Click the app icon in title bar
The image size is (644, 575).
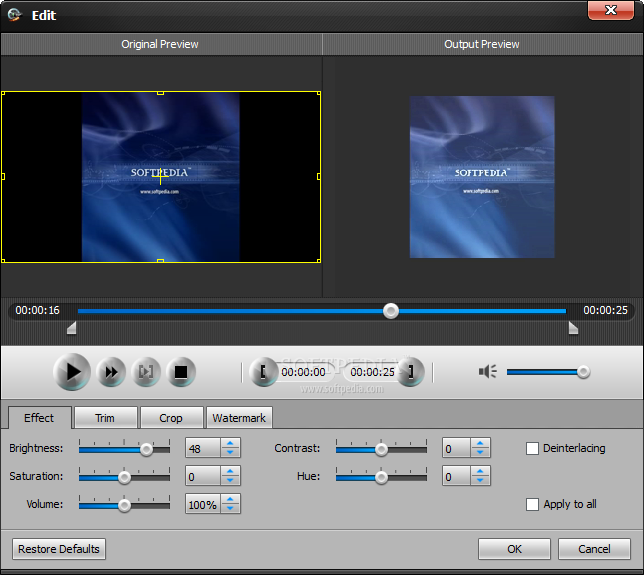tap(14, 15)
